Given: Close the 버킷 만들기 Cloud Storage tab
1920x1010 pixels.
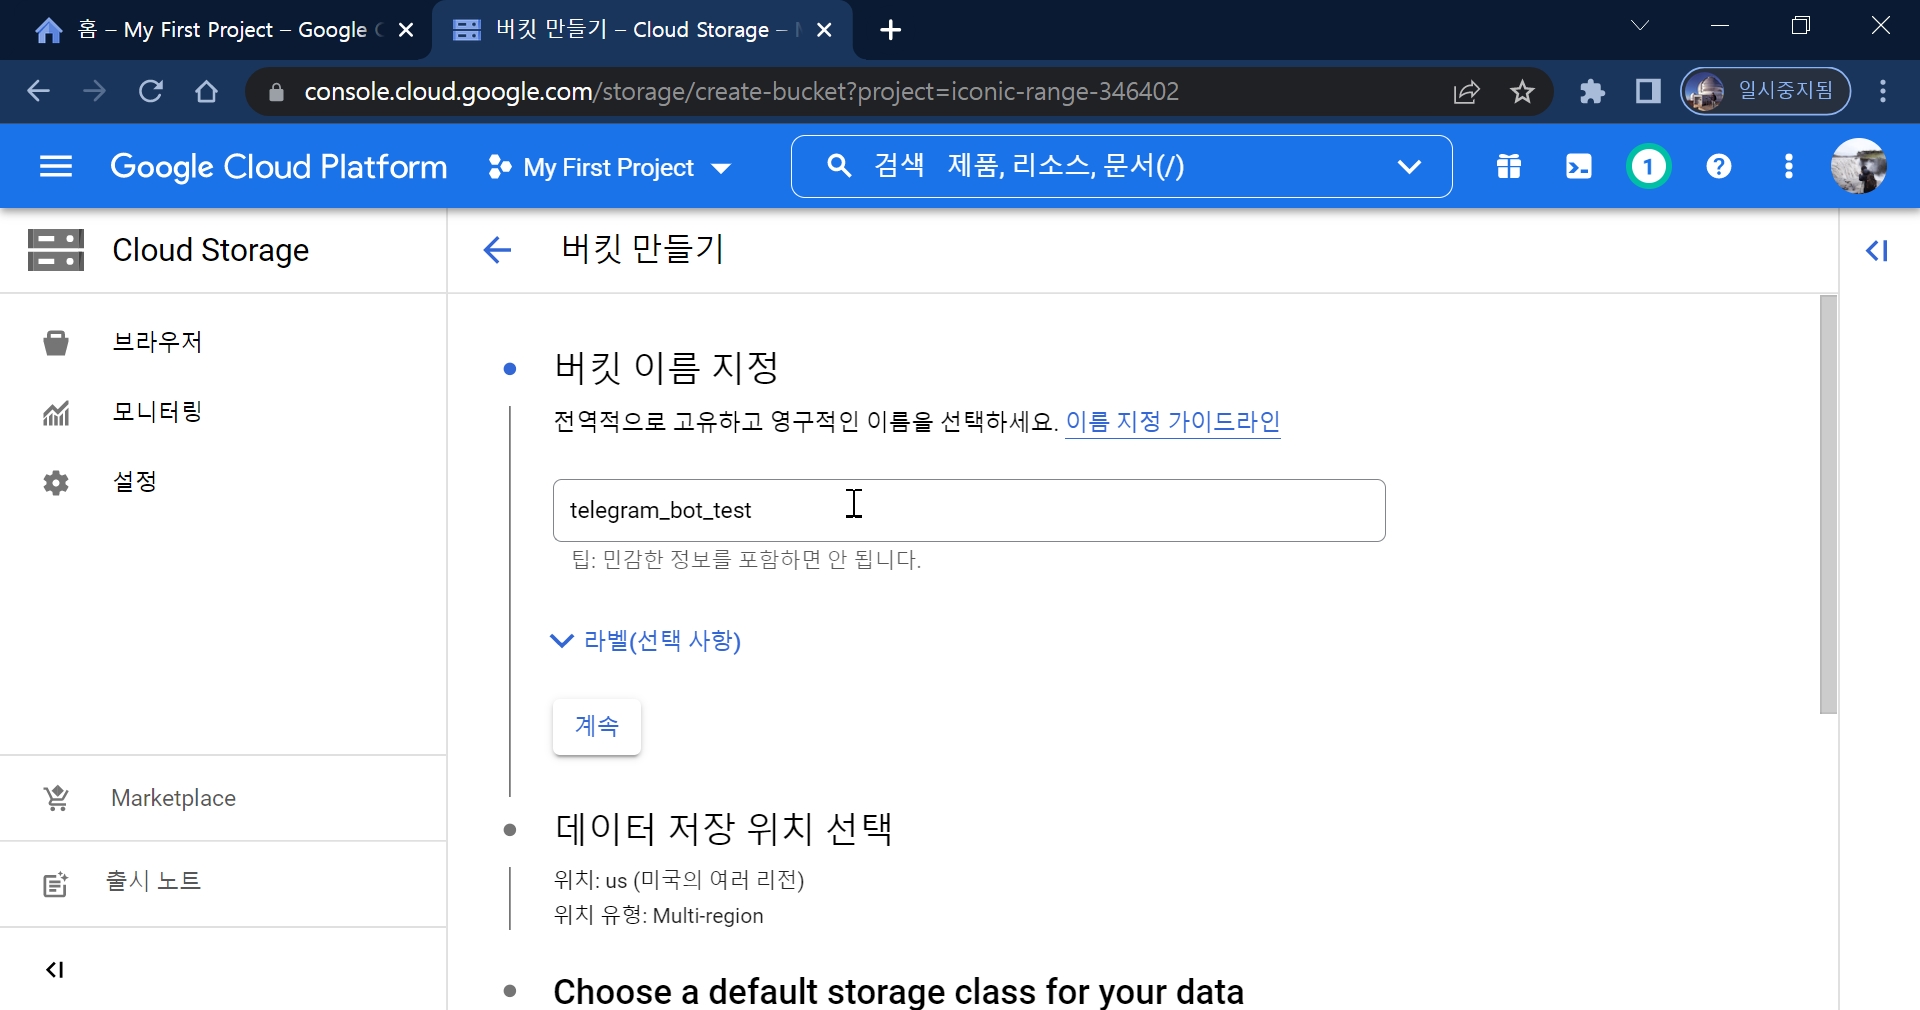Looking at the screenshot, I should (x=824, y=30).
